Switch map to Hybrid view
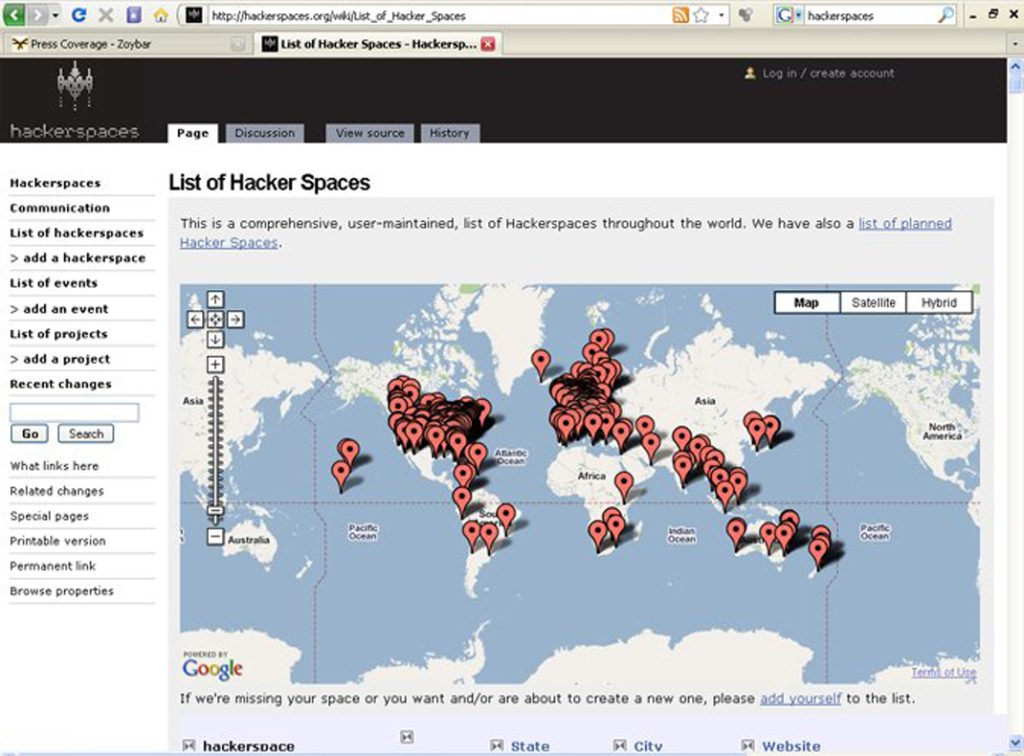 [939, 303]
